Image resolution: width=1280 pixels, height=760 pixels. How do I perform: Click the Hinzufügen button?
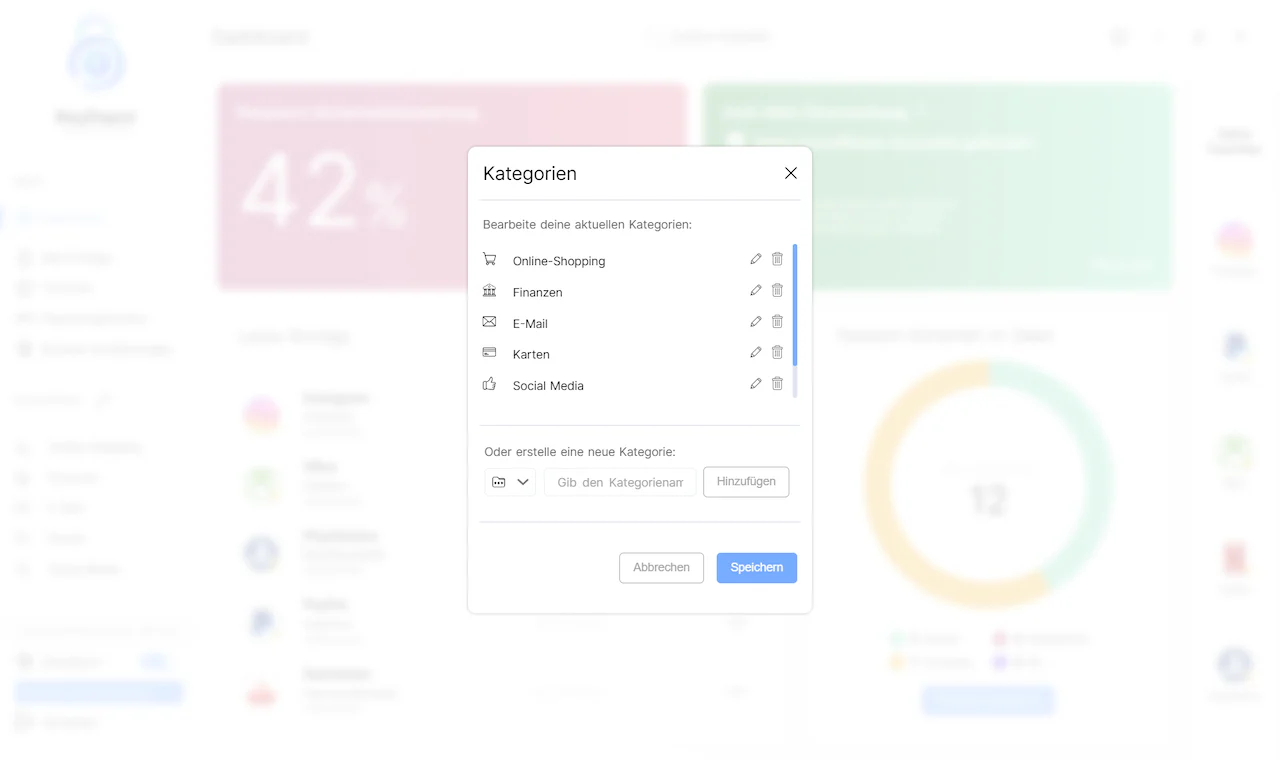pos(746,482)
